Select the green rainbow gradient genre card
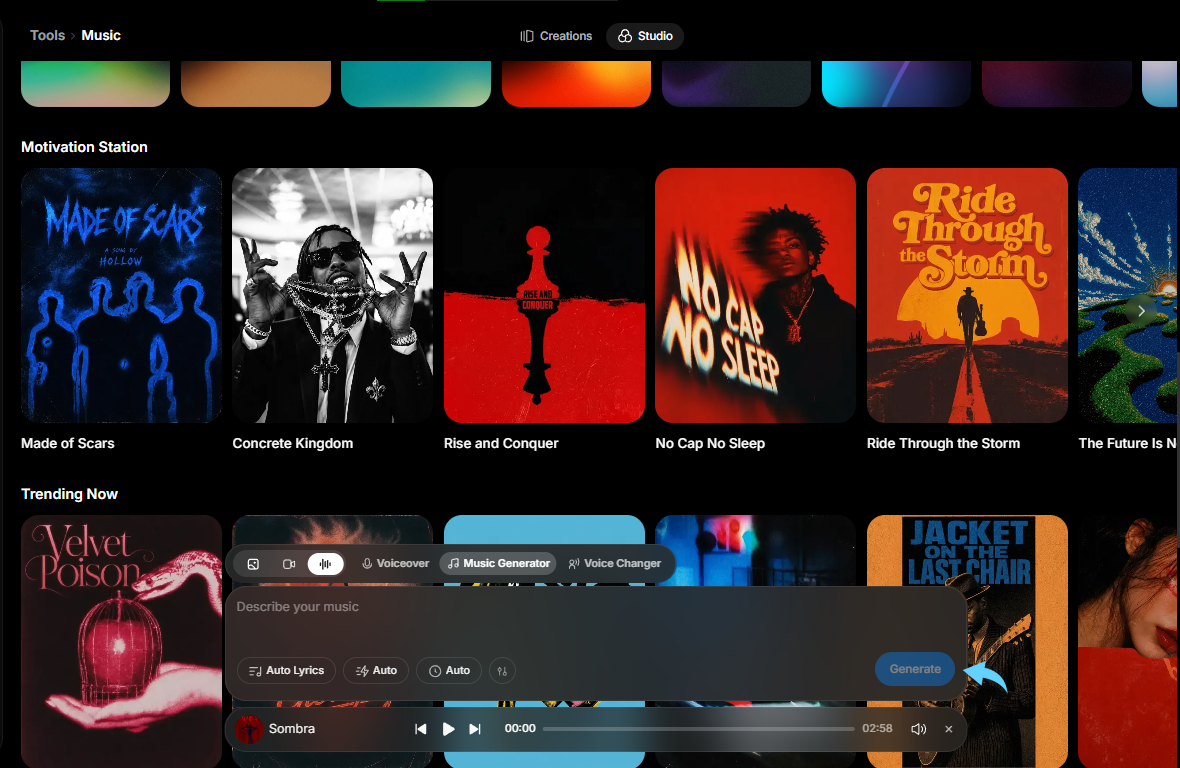This screenshot has width=1180, height=768. click(96, 83)
